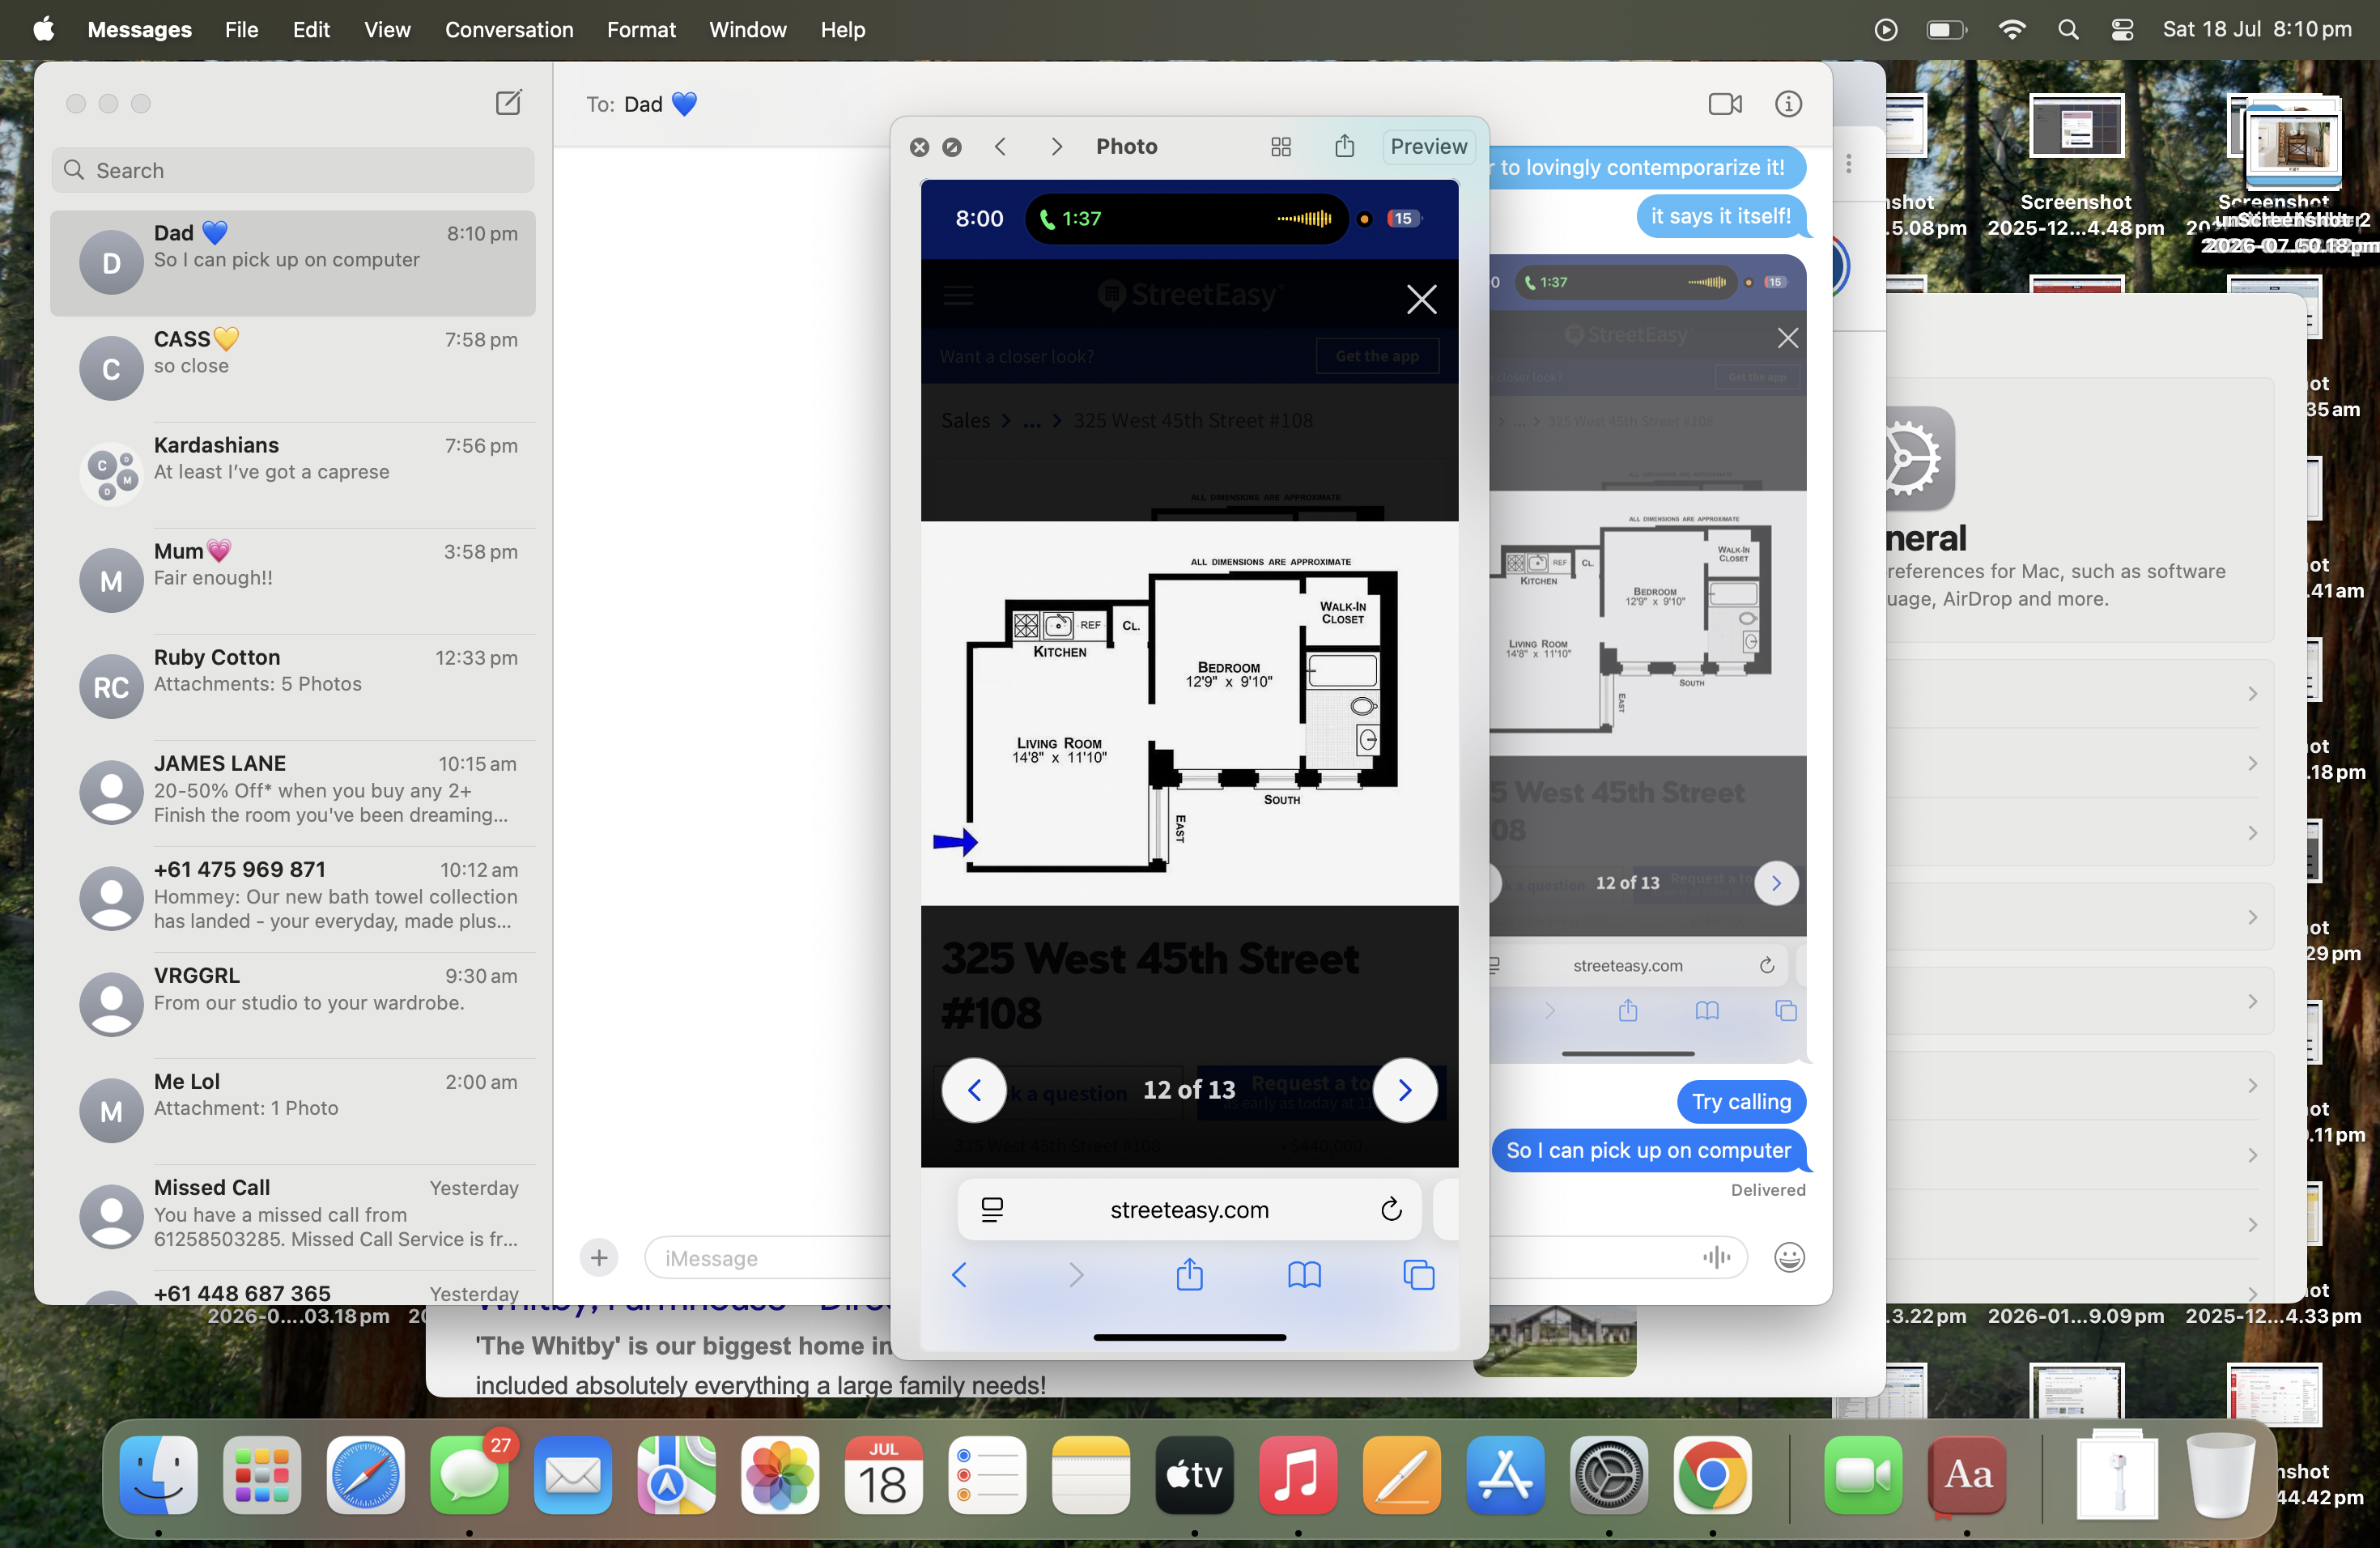Open the Edit menu
Screen dimensions: 2380x1548
coord(311,29)
